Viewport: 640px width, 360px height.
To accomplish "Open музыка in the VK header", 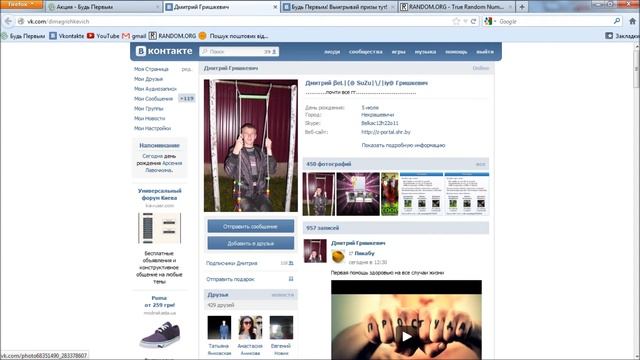I will tap(425, 52).
